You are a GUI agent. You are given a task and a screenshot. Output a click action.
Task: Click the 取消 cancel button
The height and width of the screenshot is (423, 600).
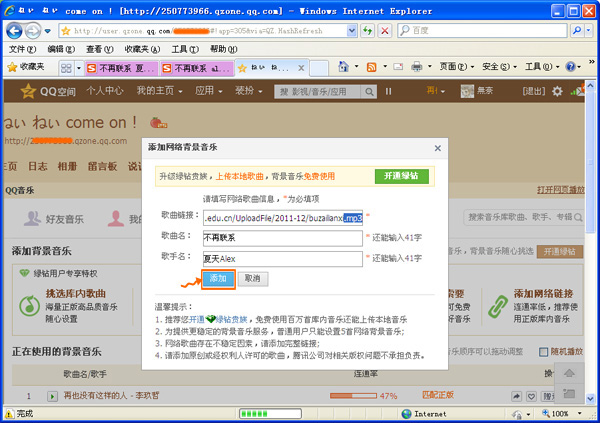[x=253, y=279]
